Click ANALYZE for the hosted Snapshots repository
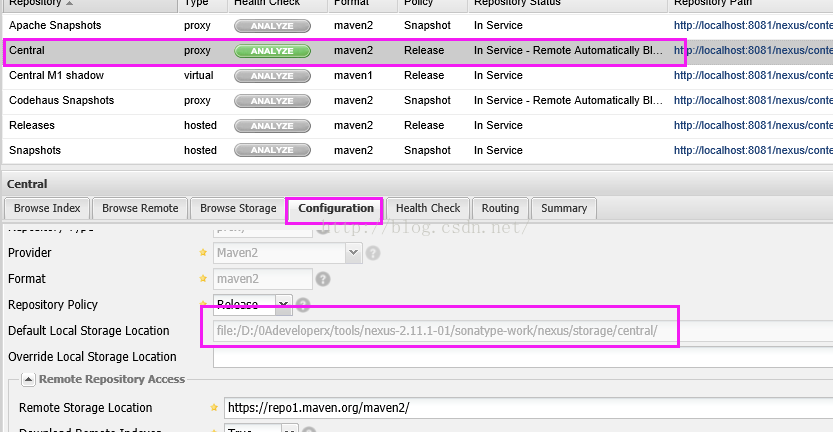The image size is (833, 432). [x=272, y=150]
